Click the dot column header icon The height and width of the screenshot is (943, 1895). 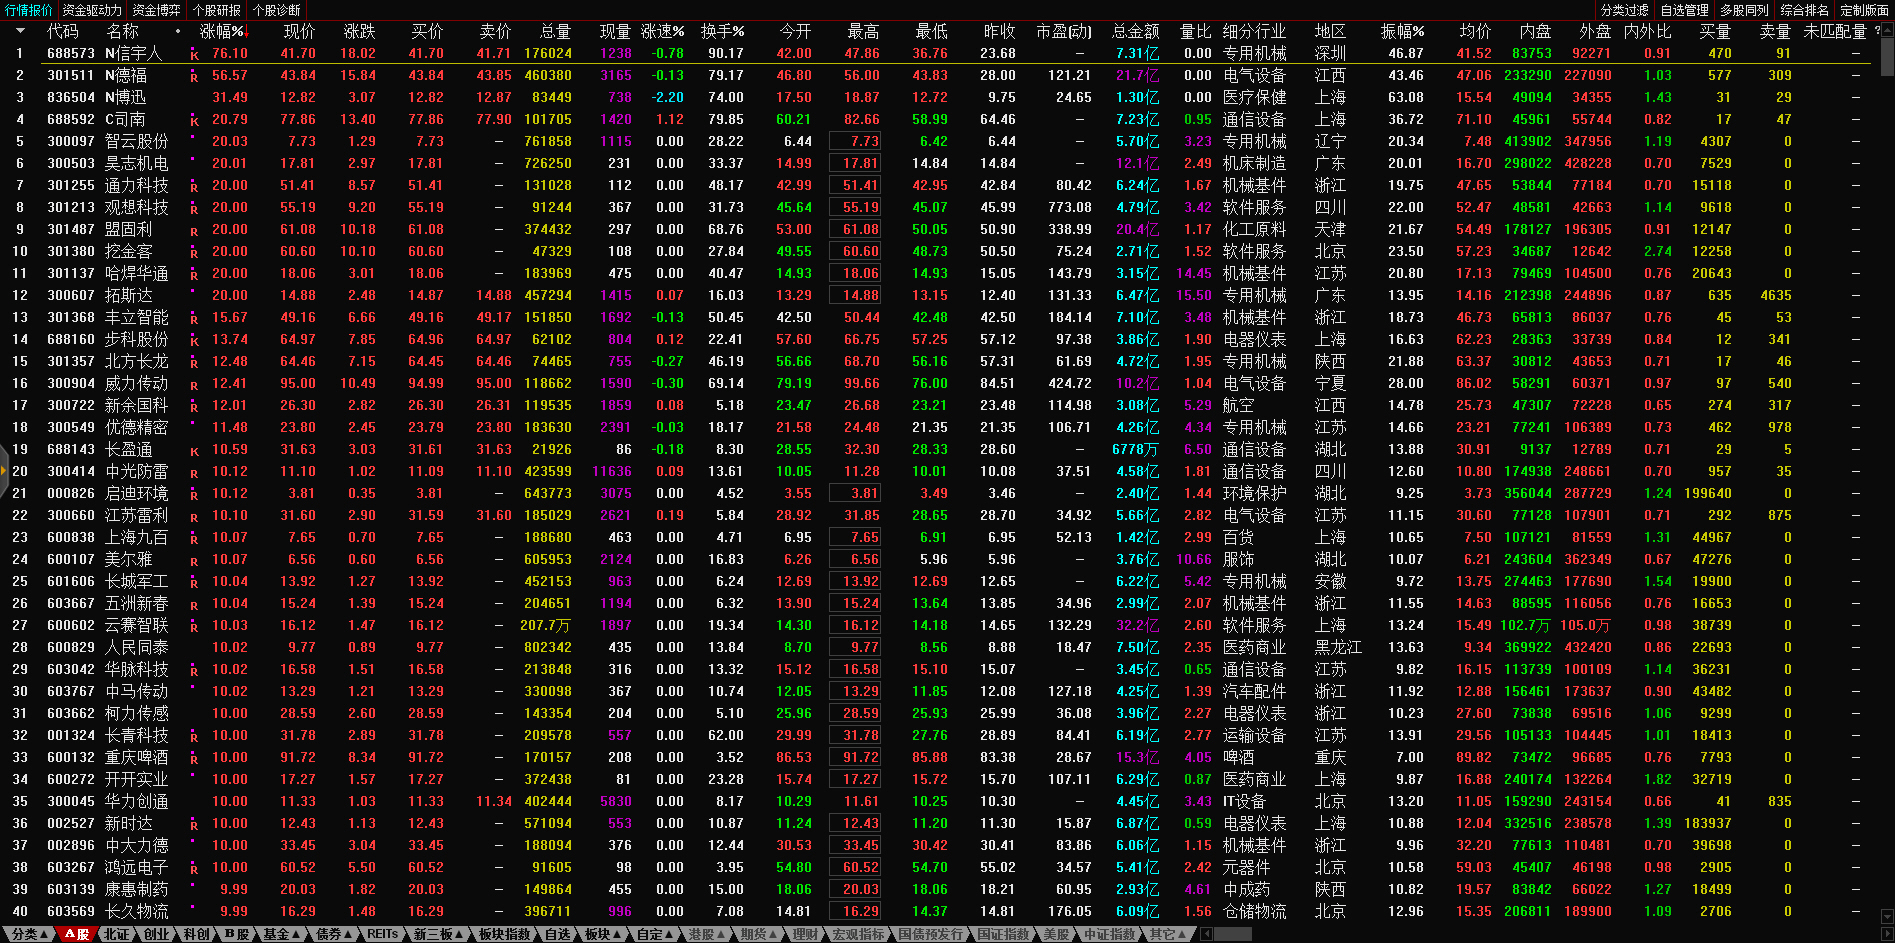click(x=178, y=32)
